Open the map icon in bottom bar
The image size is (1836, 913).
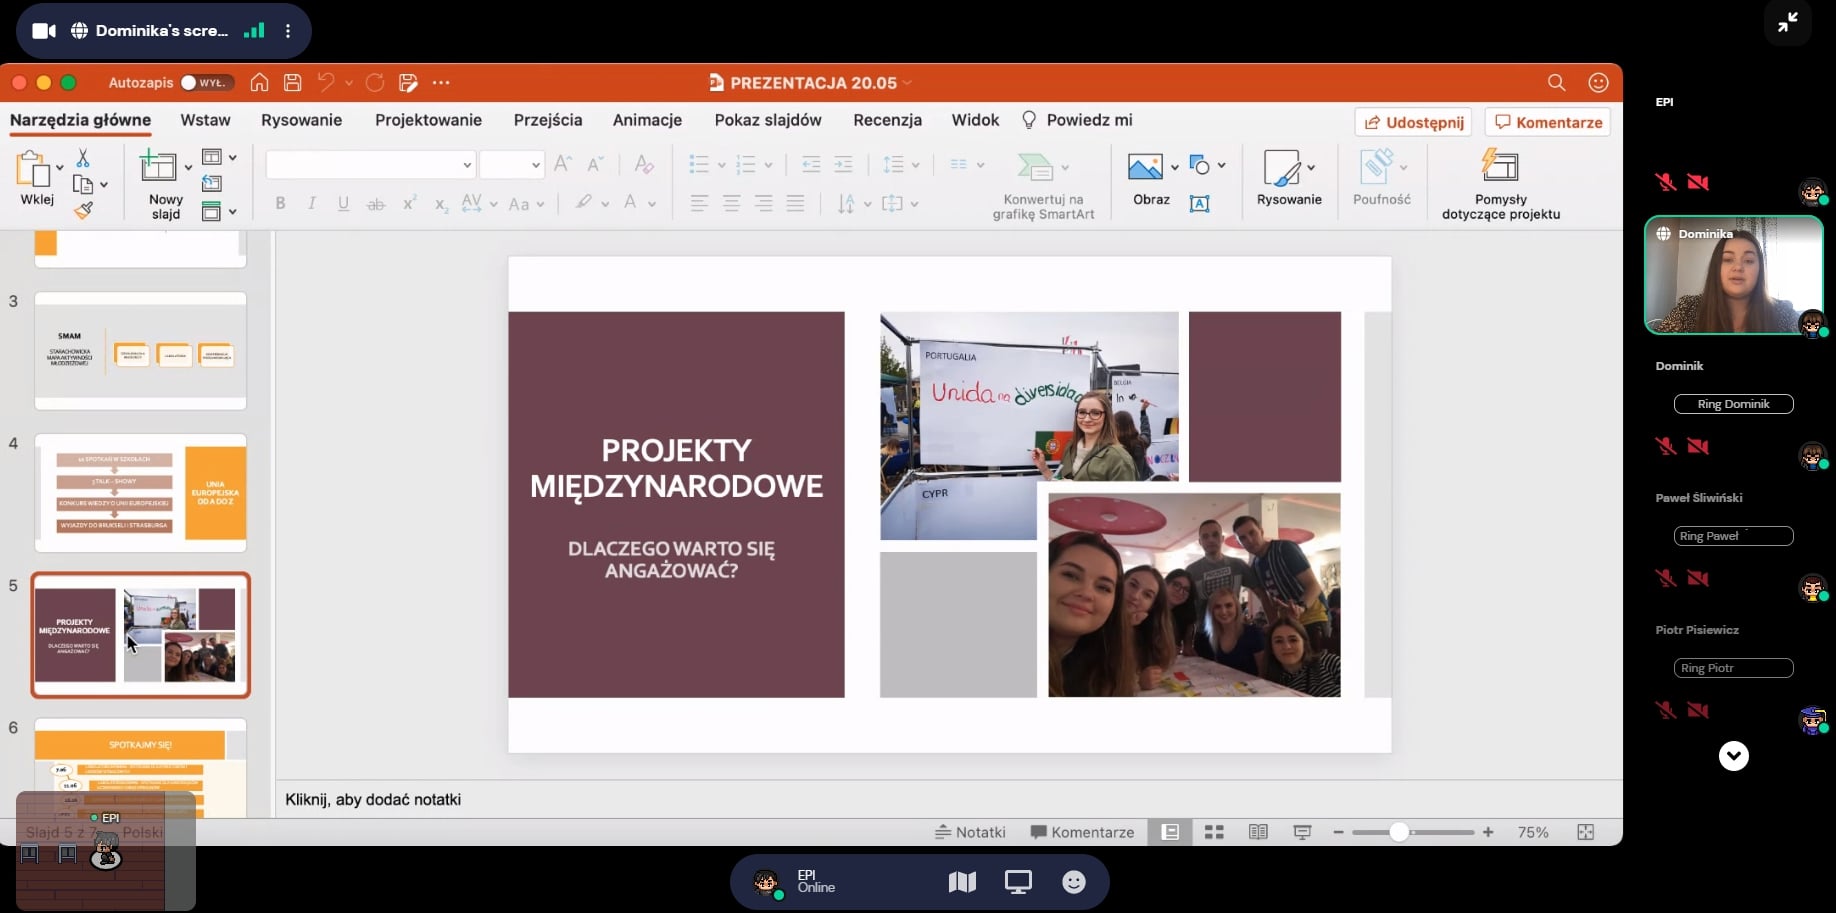[x=962, y=882]
